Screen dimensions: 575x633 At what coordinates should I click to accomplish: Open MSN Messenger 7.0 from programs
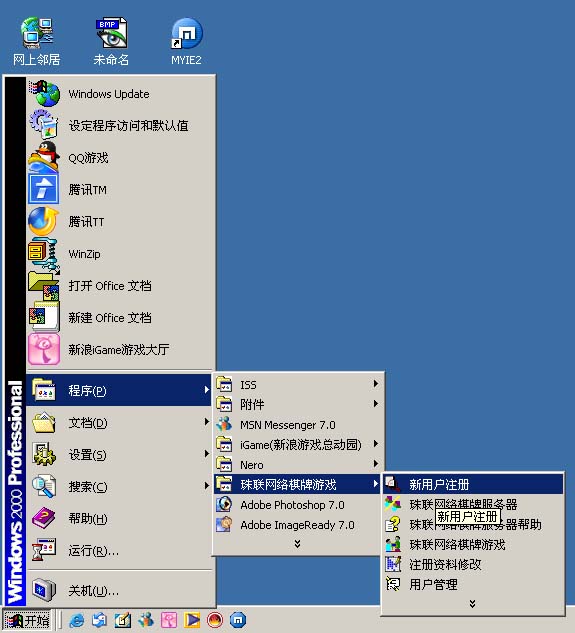[x=298, y=425]
